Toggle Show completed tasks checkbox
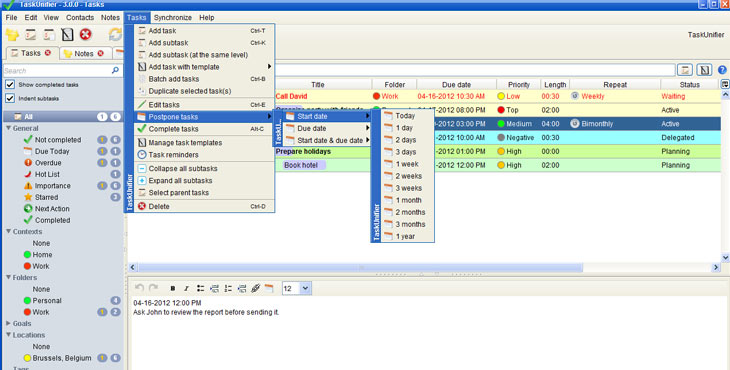 tap(10, 85)
